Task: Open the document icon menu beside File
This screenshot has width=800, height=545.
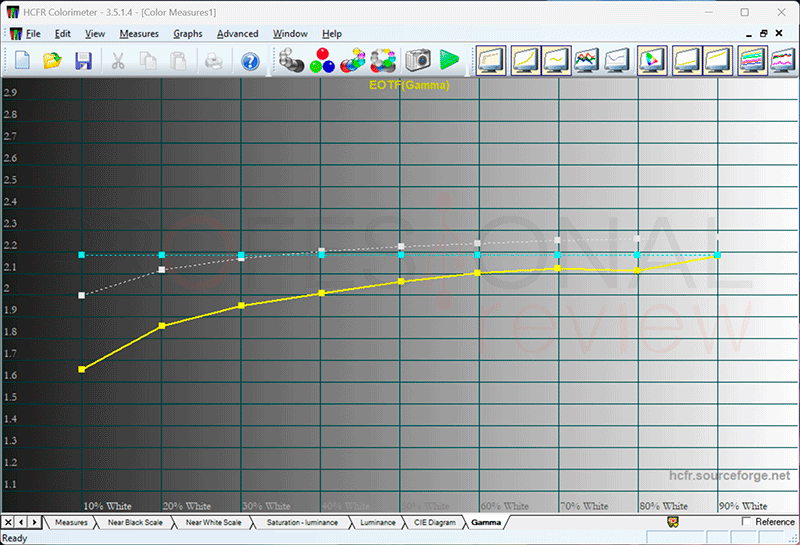Action: coord(16,34)
